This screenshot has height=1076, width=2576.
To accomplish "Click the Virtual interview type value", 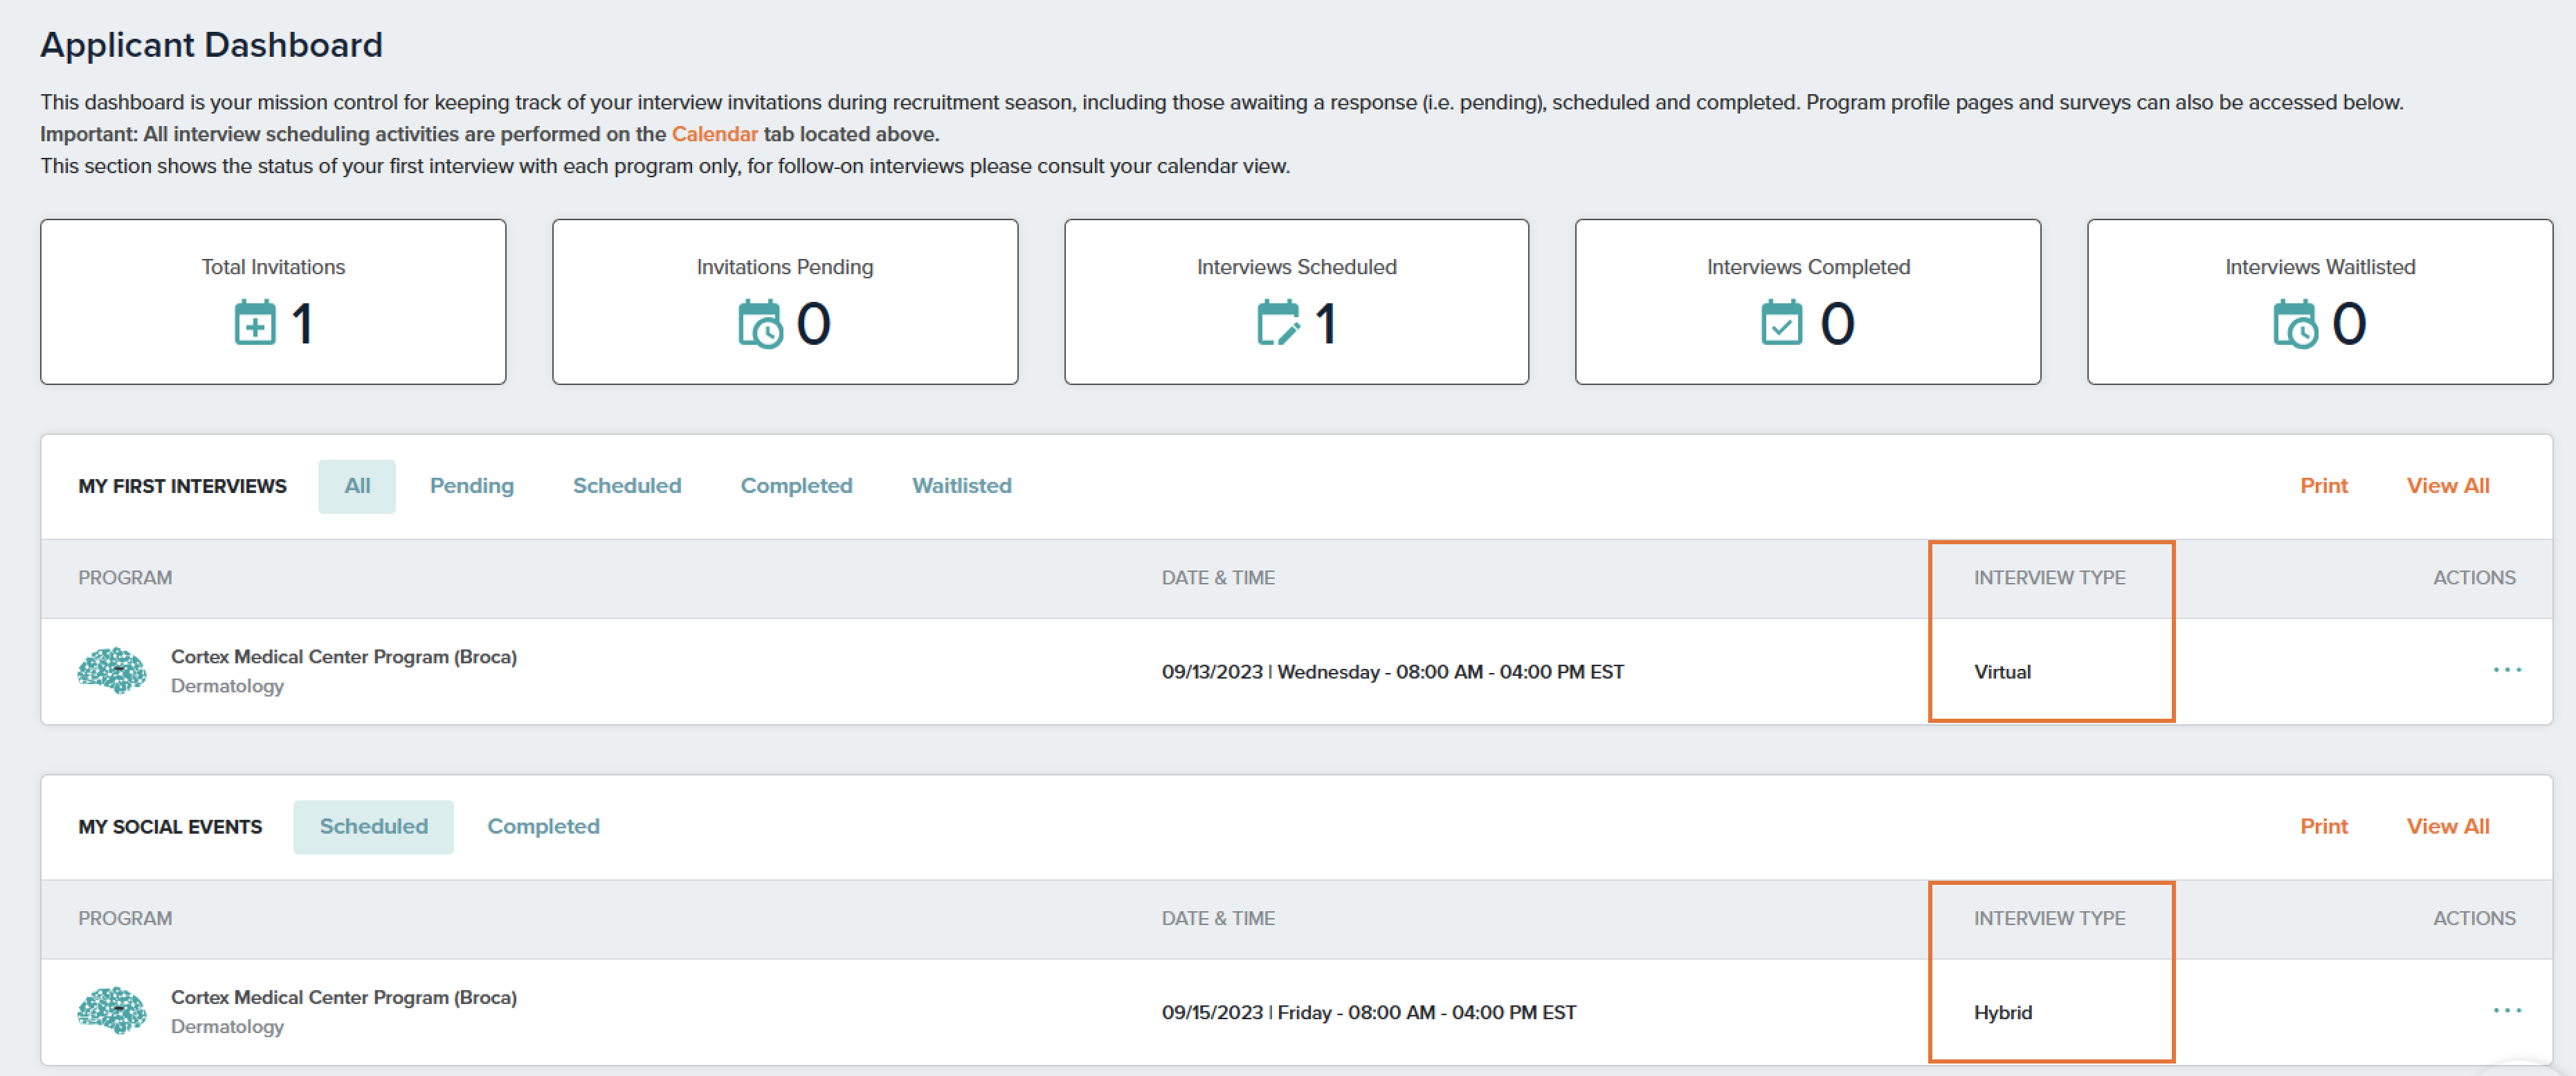I will (2002, 672).
